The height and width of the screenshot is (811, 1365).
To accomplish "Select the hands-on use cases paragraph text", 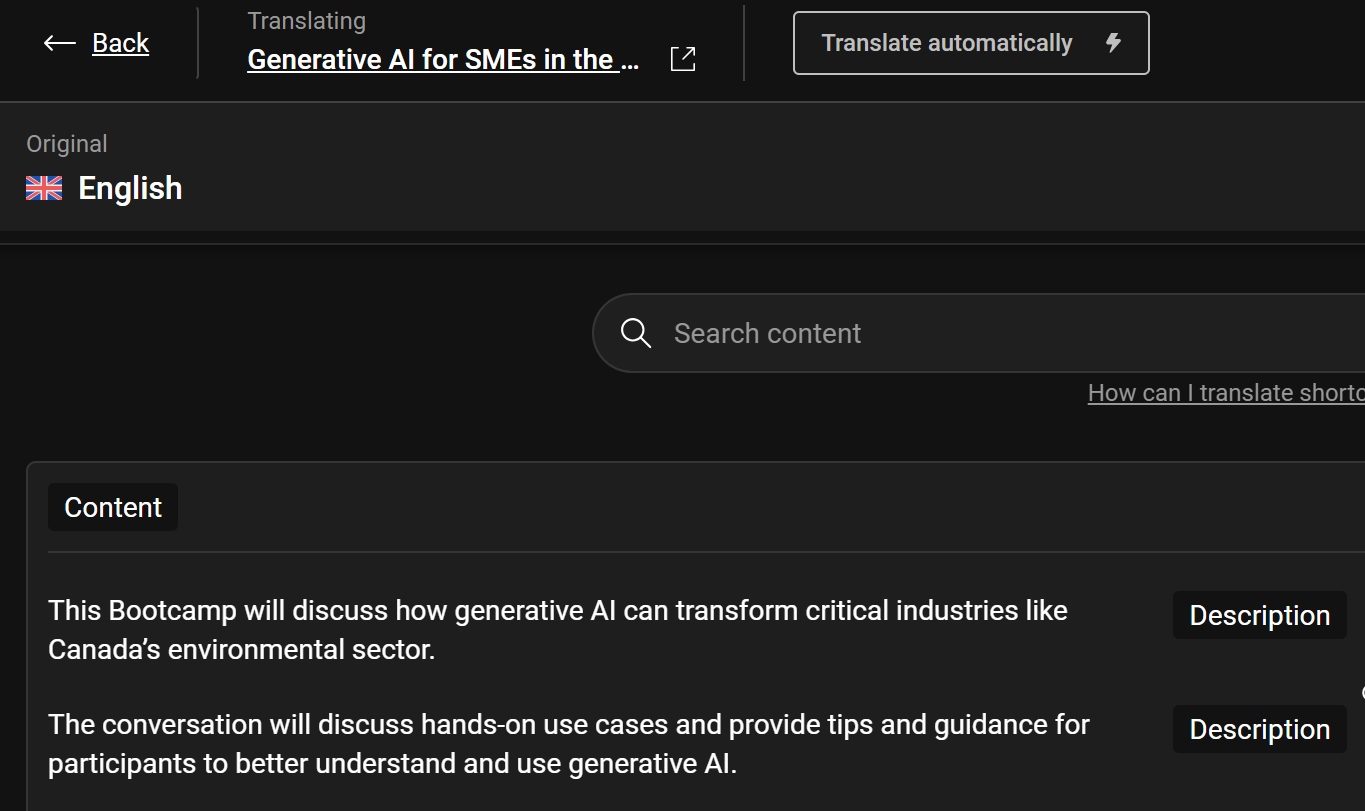I will (x=569, y=744).
